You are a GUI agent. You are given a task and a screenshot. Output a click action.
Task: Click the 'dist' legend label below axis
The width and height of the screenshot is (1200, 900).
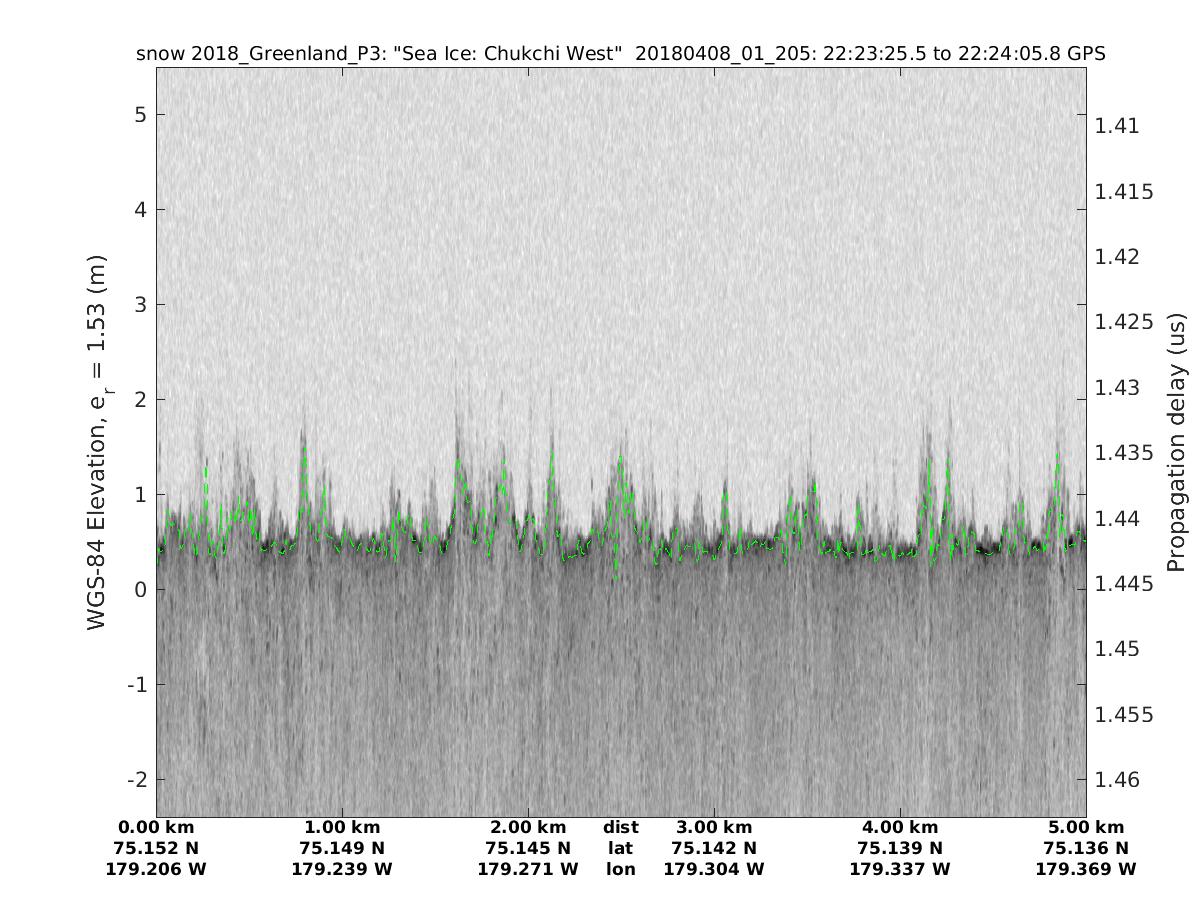(x=621, y=827)
